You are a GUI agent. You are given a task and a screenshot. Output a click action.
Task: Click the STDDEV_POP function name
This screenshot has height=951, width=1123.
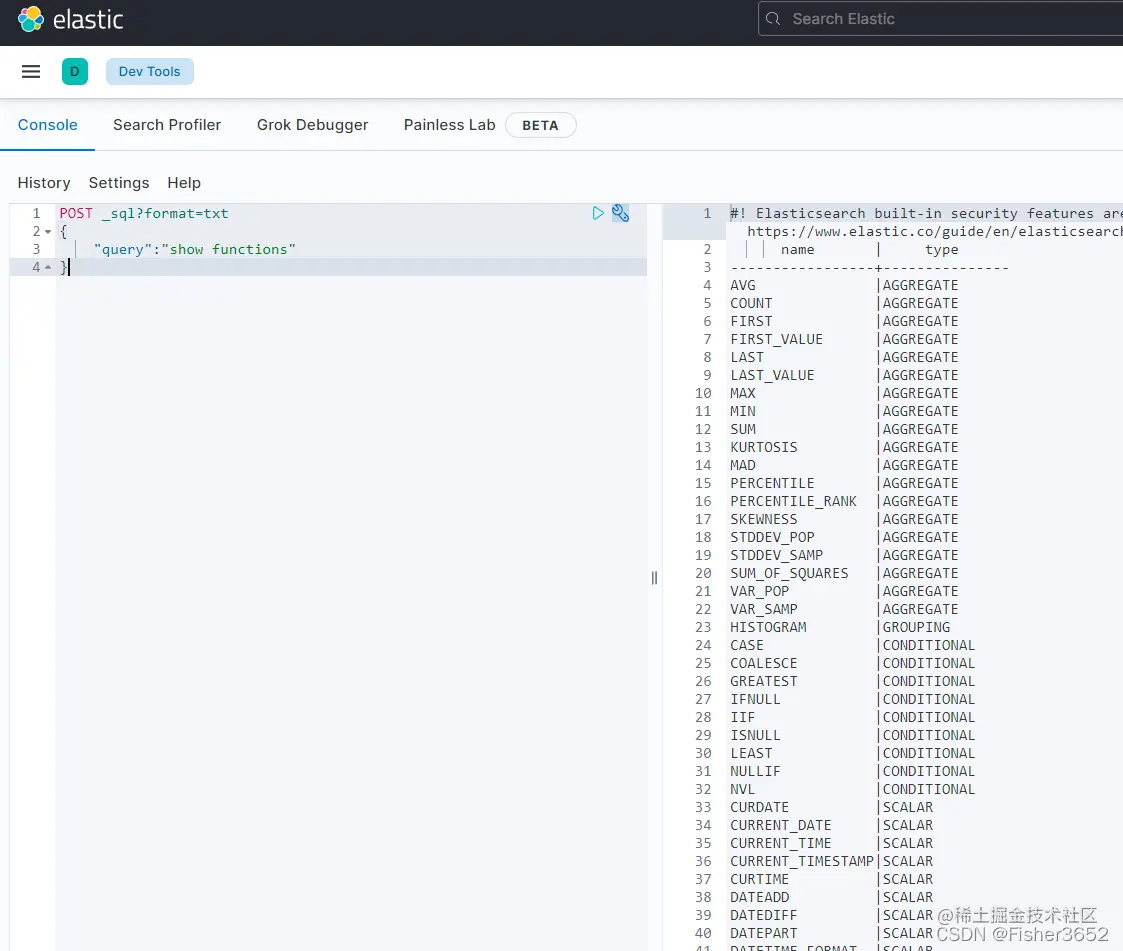[772, 537]
